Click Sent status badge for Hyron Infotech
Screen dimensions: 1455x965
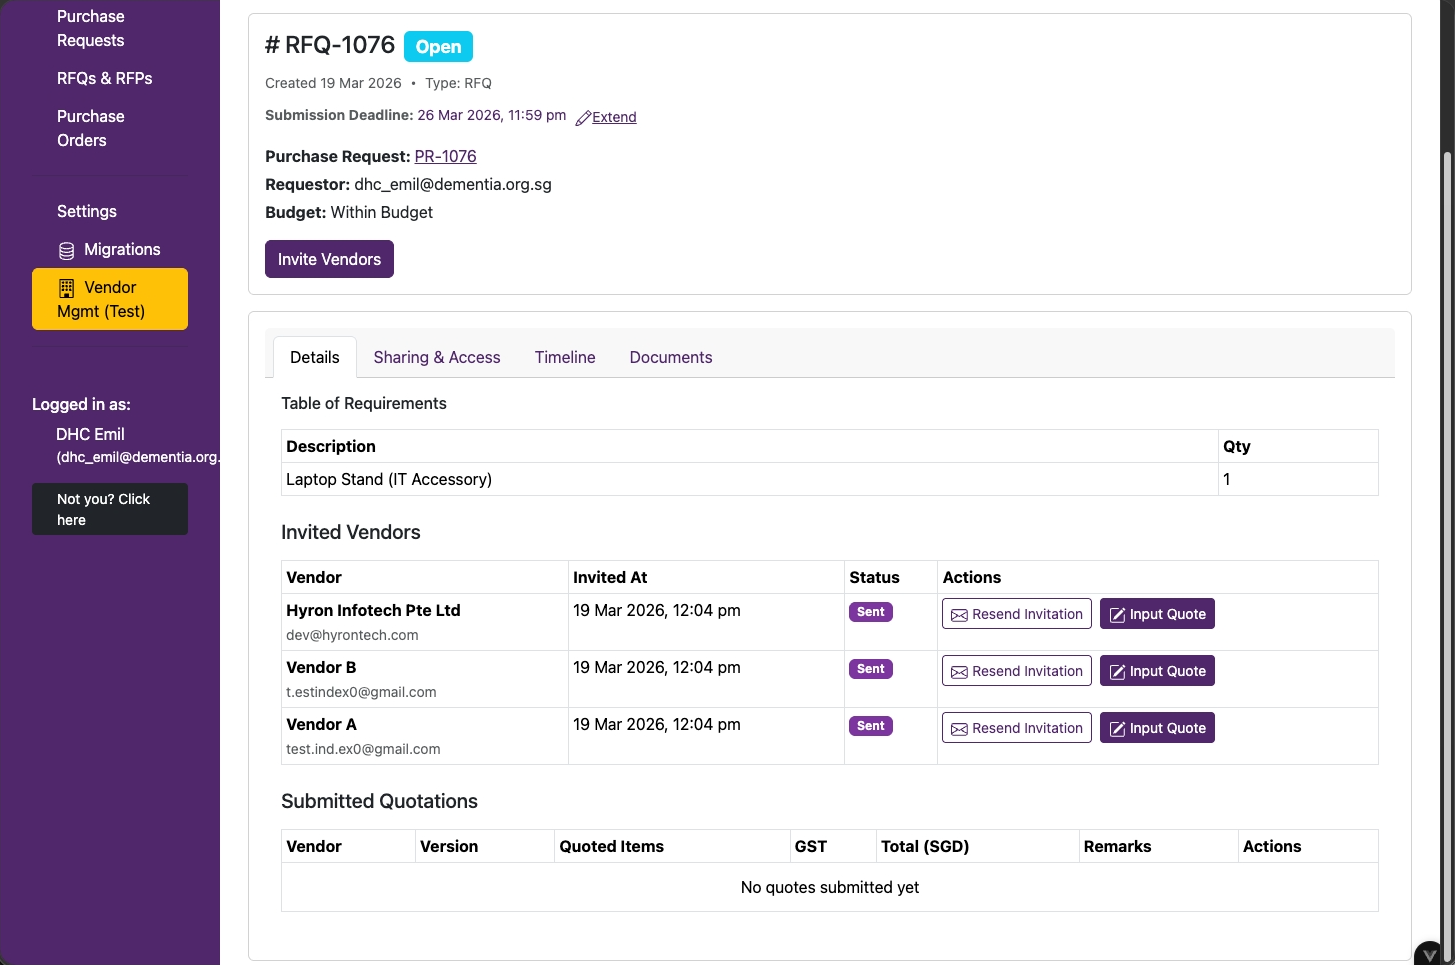pyautogui.click(x=871, y=612)
